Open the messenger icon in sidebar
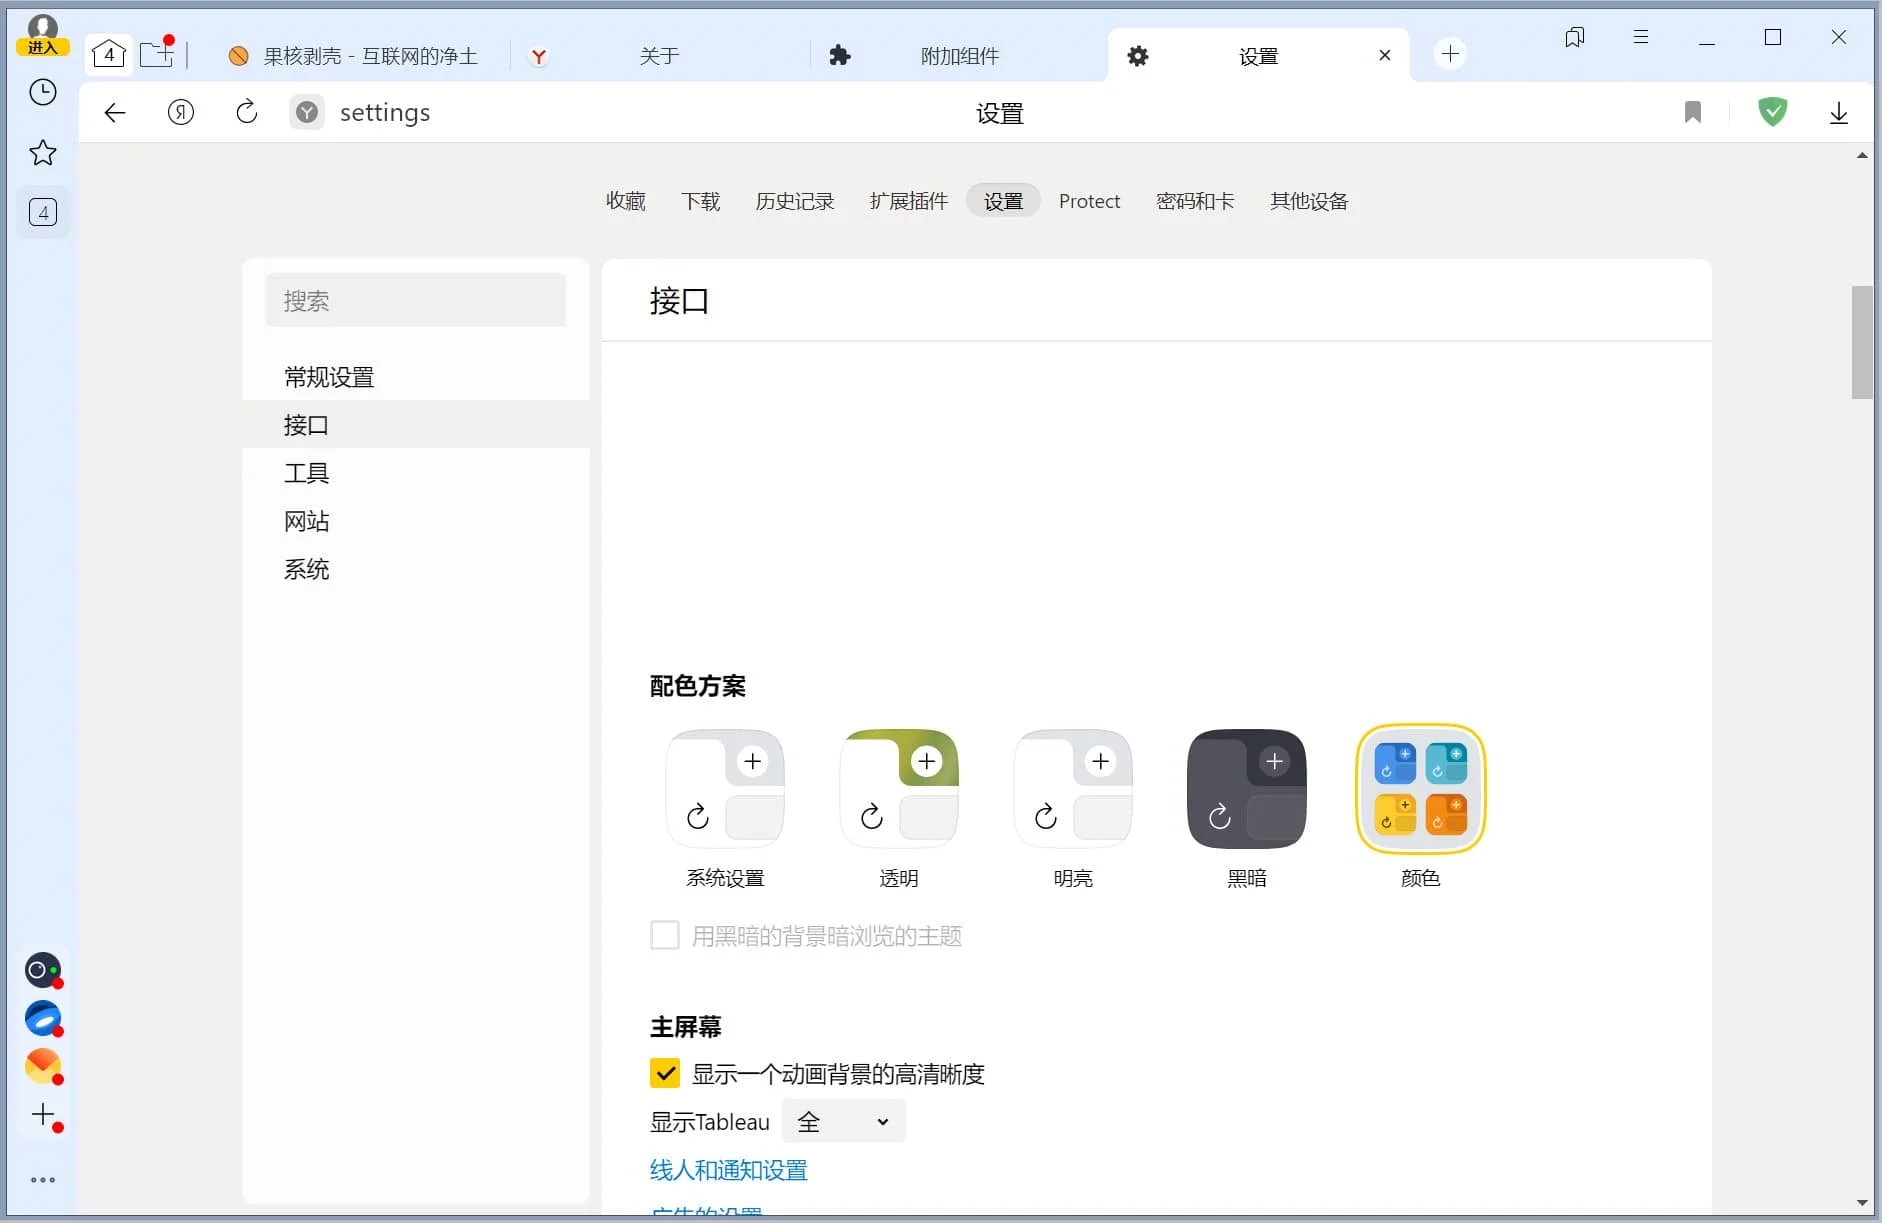Screen dimensions: 1882x1223 pos(43,970)
